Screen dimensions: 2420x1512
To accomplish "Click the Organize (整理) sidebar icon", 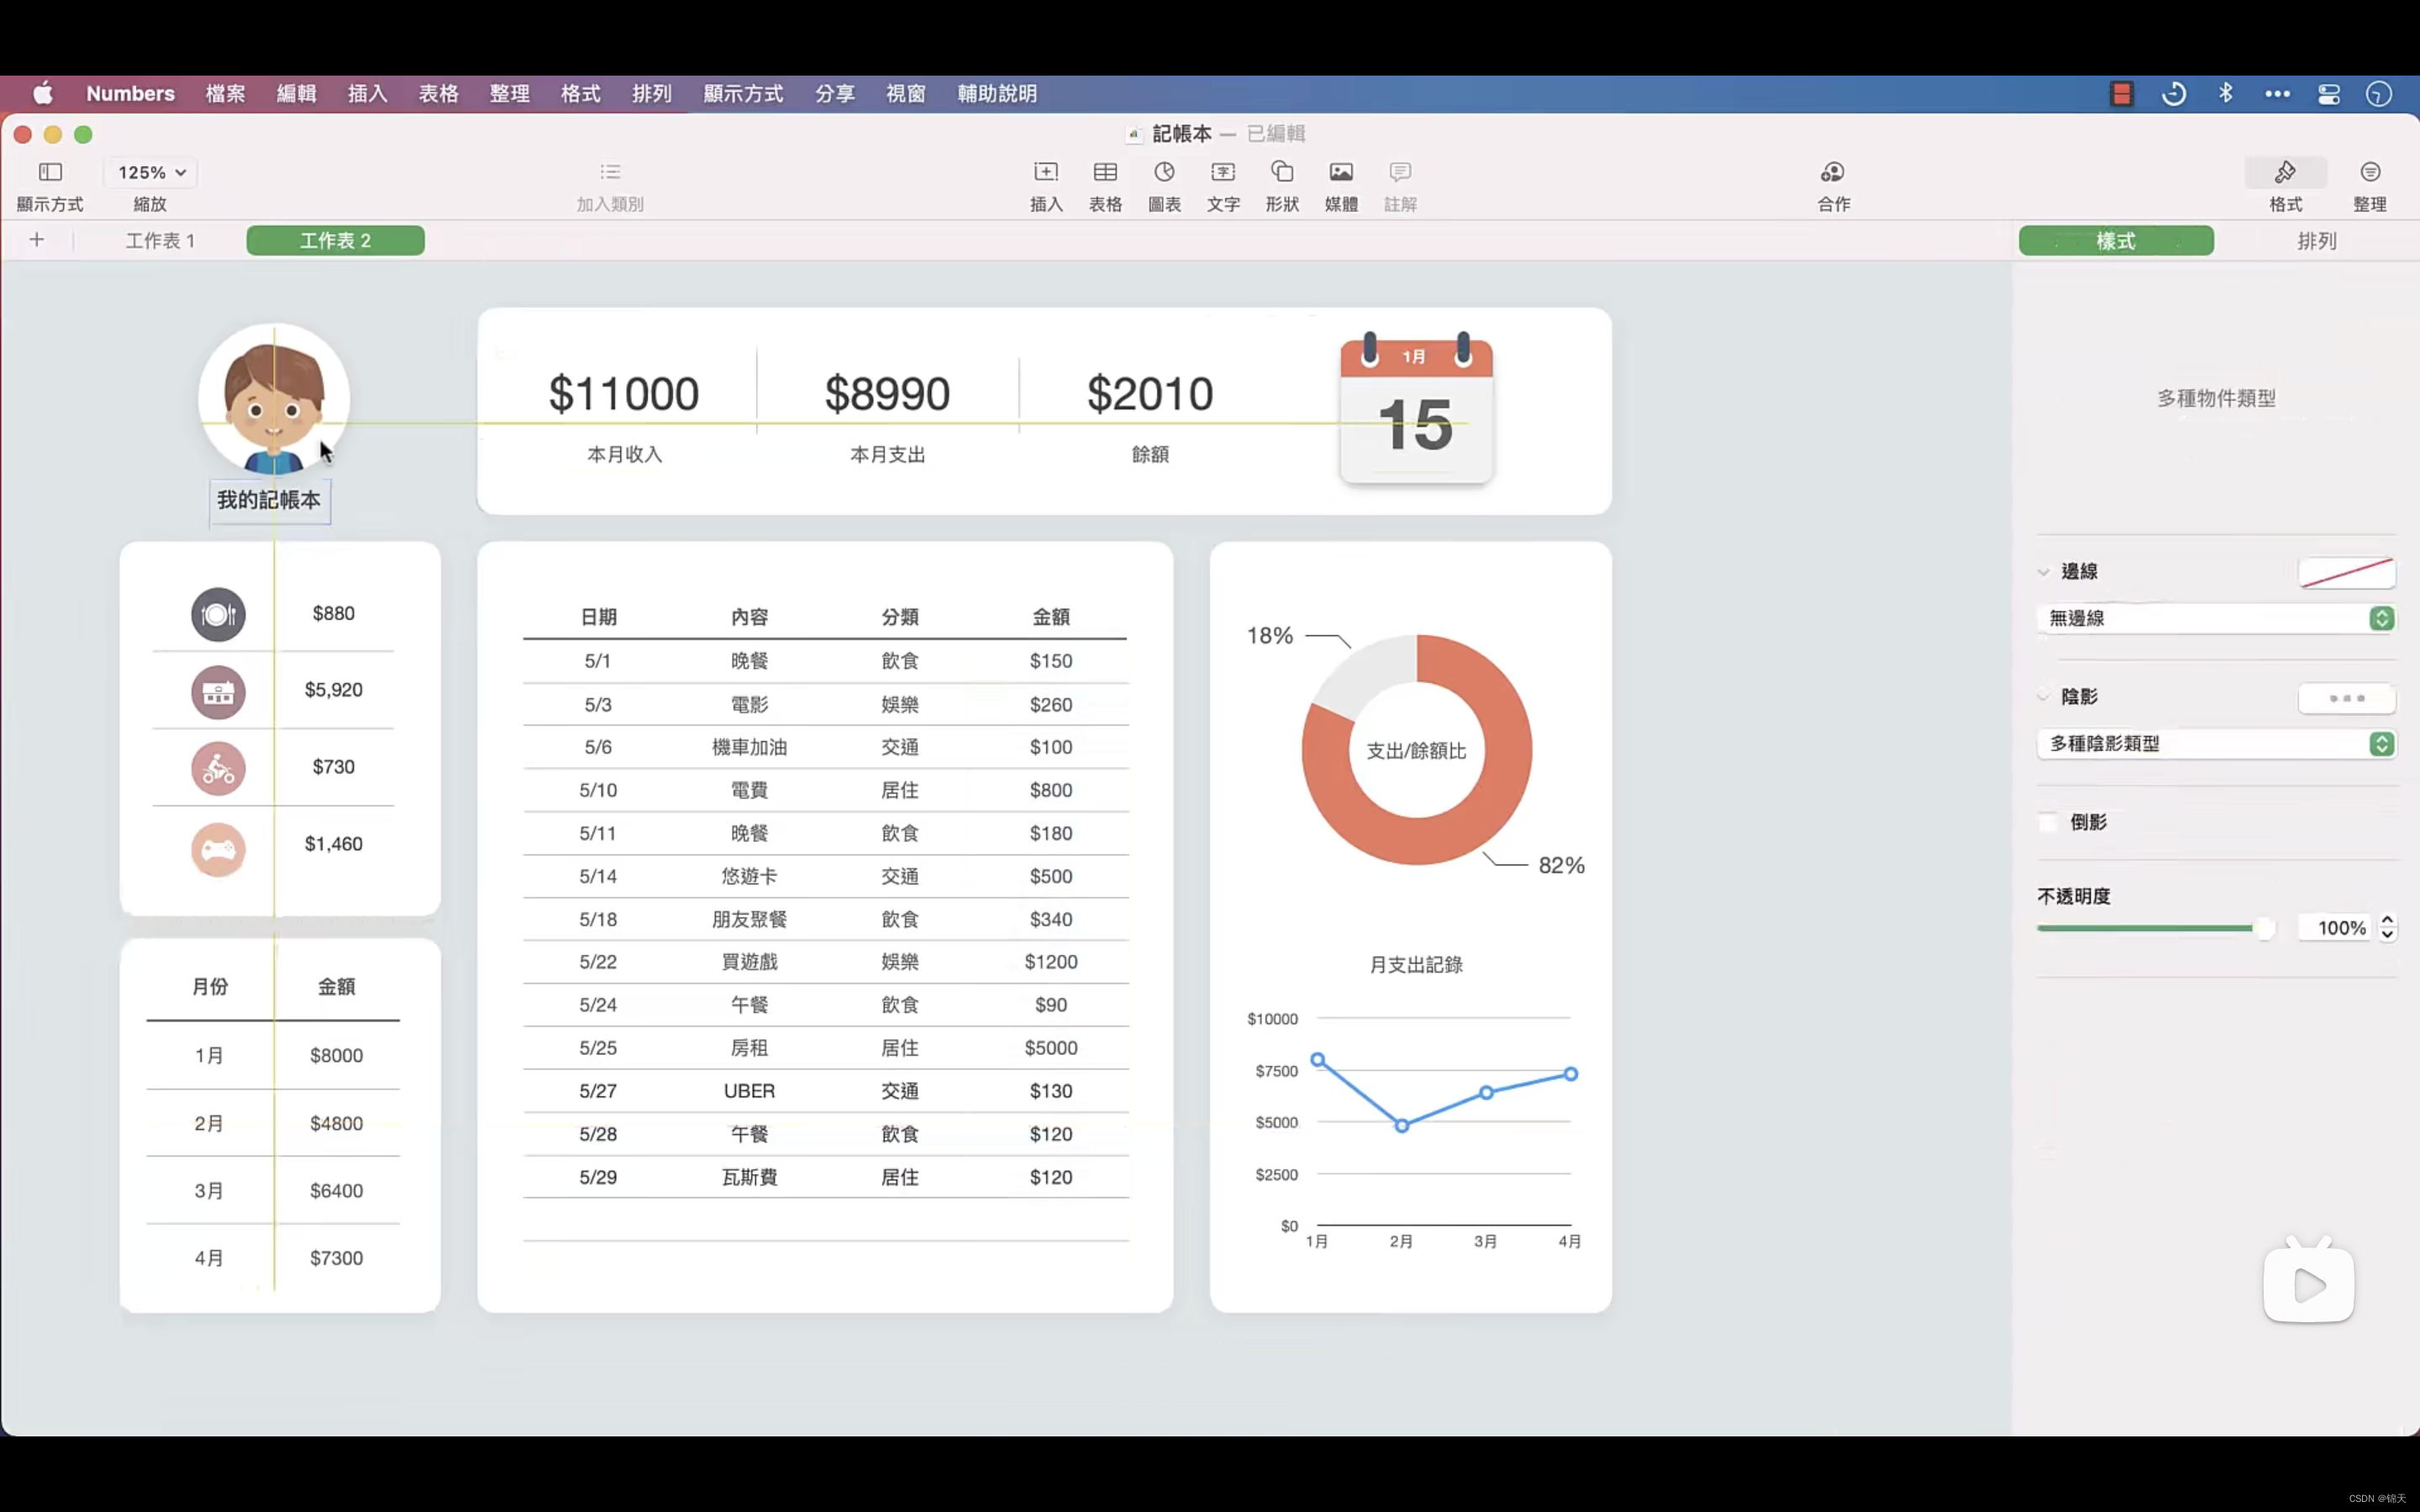I will click(2370, 173).
